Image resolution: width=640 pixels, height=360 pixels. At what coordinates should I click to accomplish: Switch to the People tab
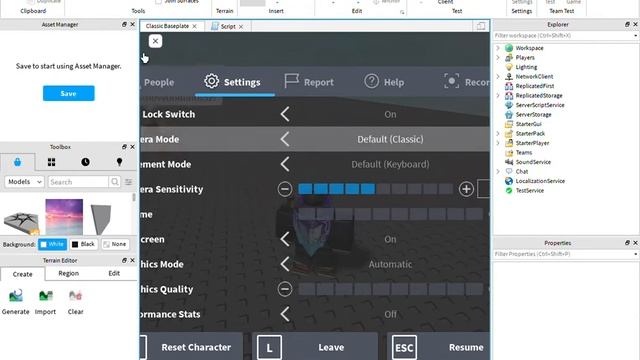tap(158, 82)
